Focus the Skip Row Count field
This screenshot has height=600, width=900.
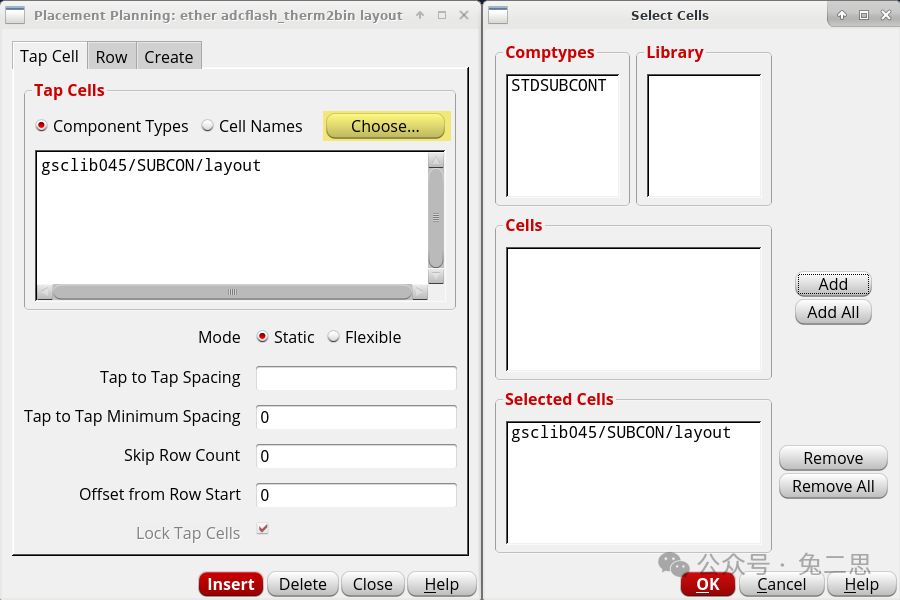356,456
